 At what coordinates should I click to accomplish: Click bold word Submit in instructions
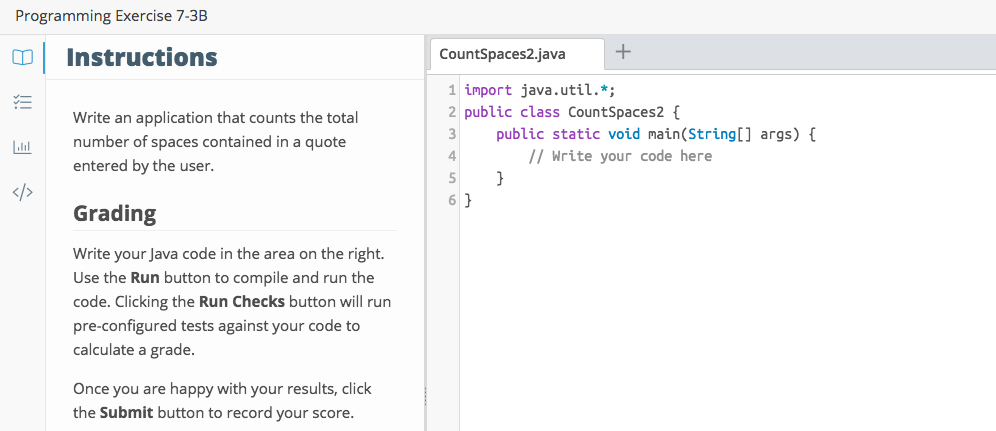(x=126, y=413)
